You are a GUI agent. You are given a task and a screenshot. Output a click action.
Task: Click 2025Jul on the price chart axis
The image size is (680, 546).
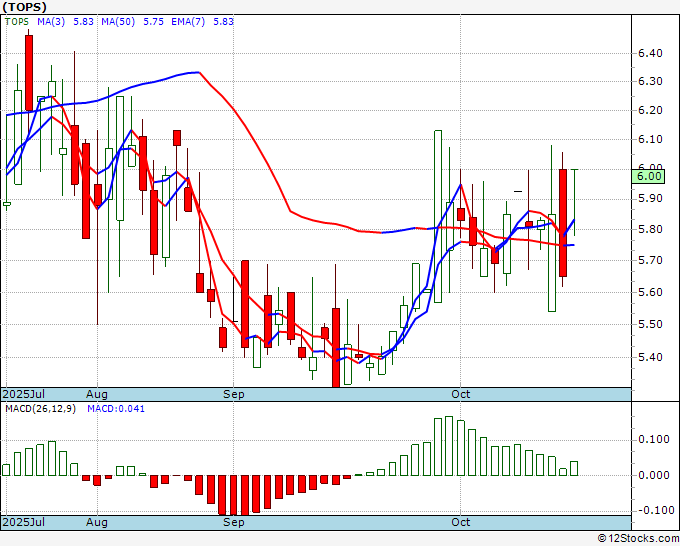click(23, 394)
